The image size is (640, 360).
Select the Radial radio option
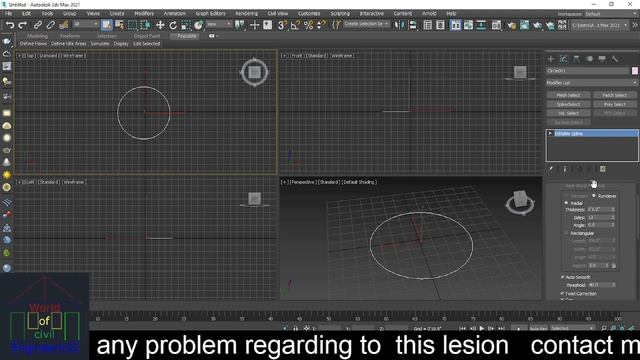pyautogui.click(x=566, y=203)
